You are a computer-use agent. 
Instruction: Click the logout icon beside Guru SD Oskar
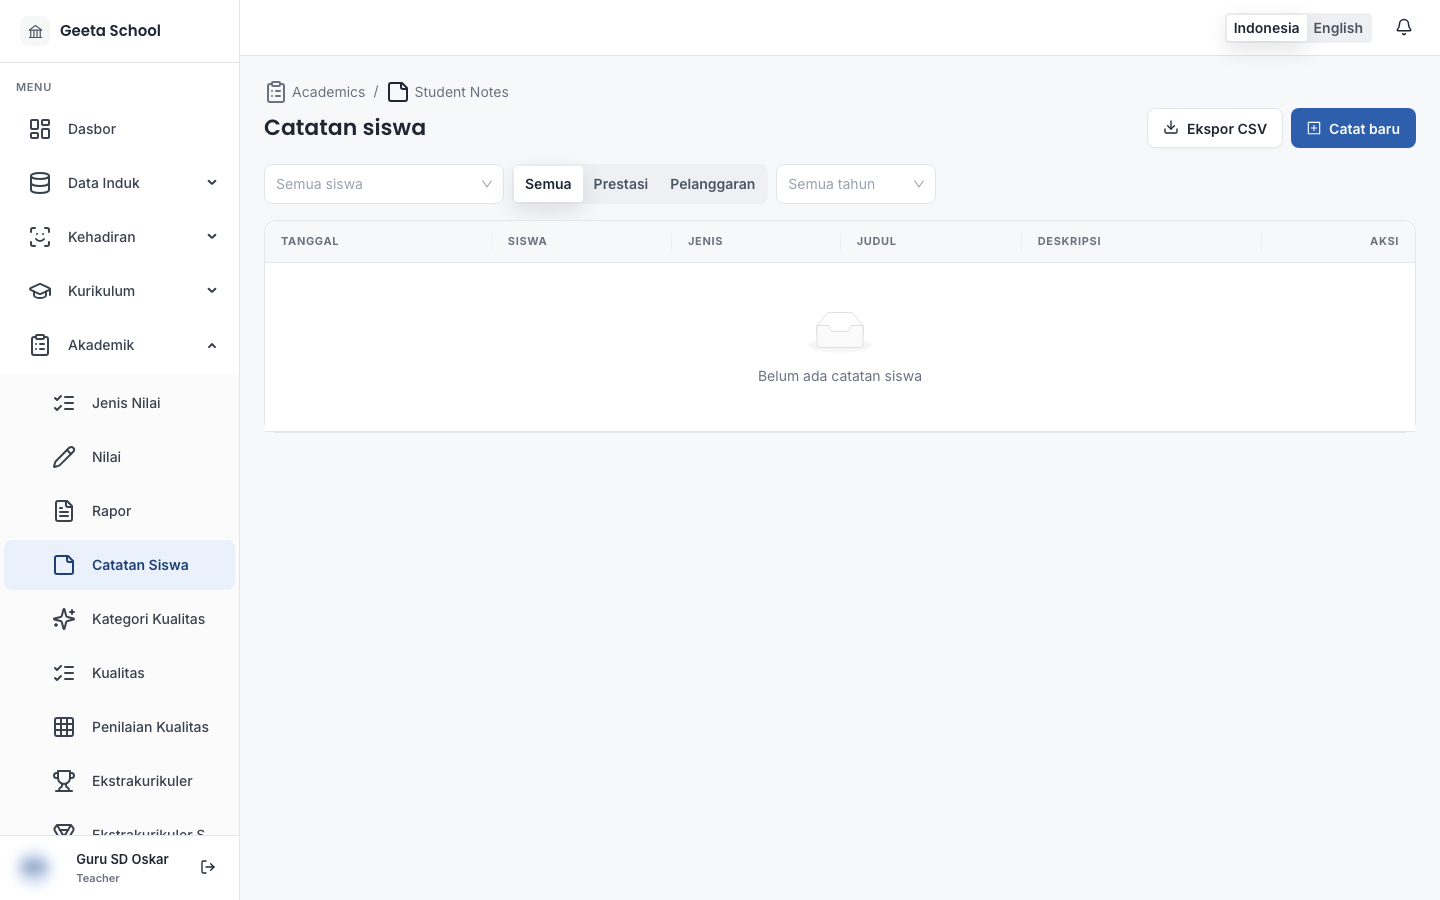tap(208, 867)
